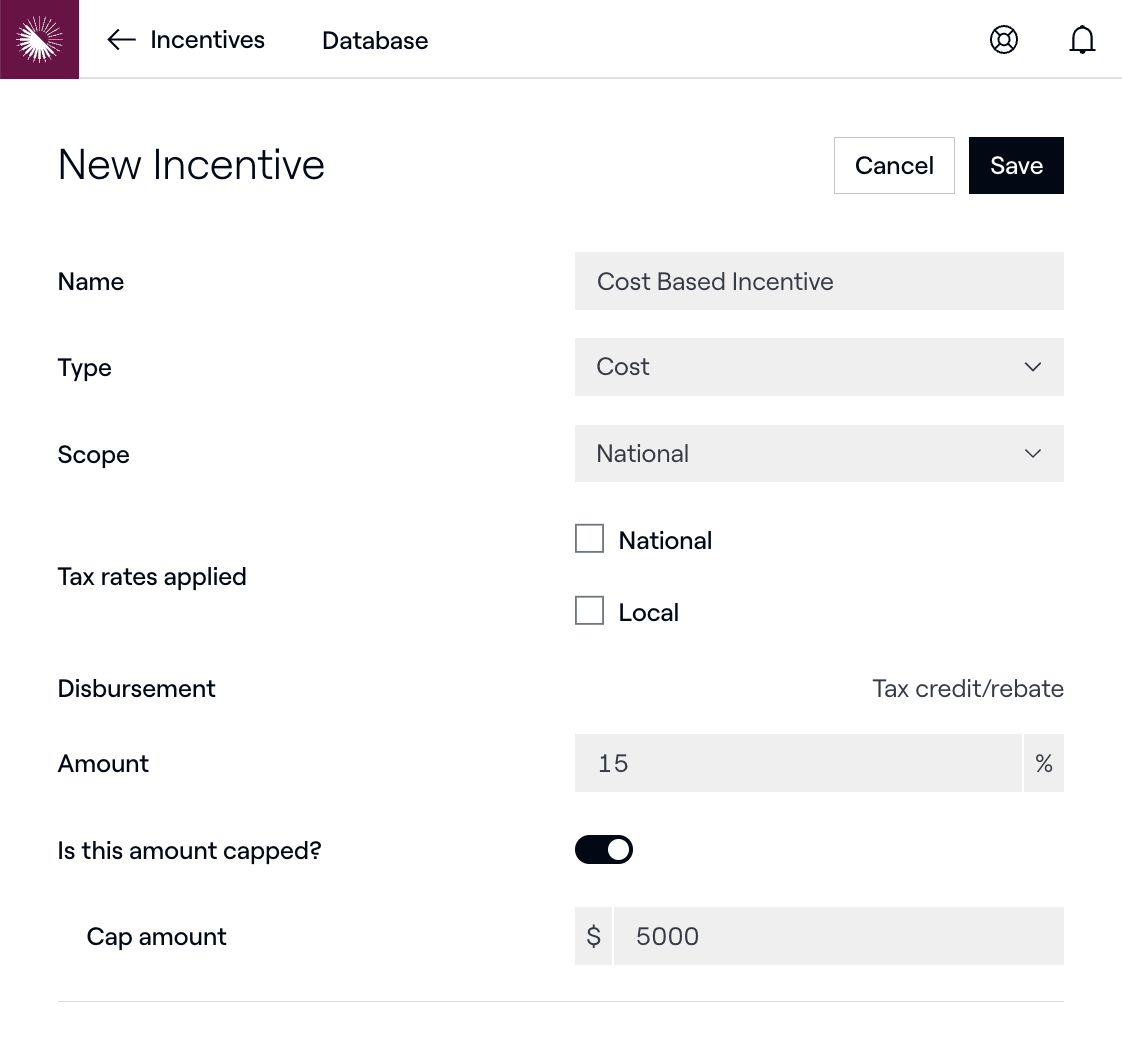Click the Cap amount input field
Screen dimensions: 1122x1040
pyautogui.click(x=838, y=937)
